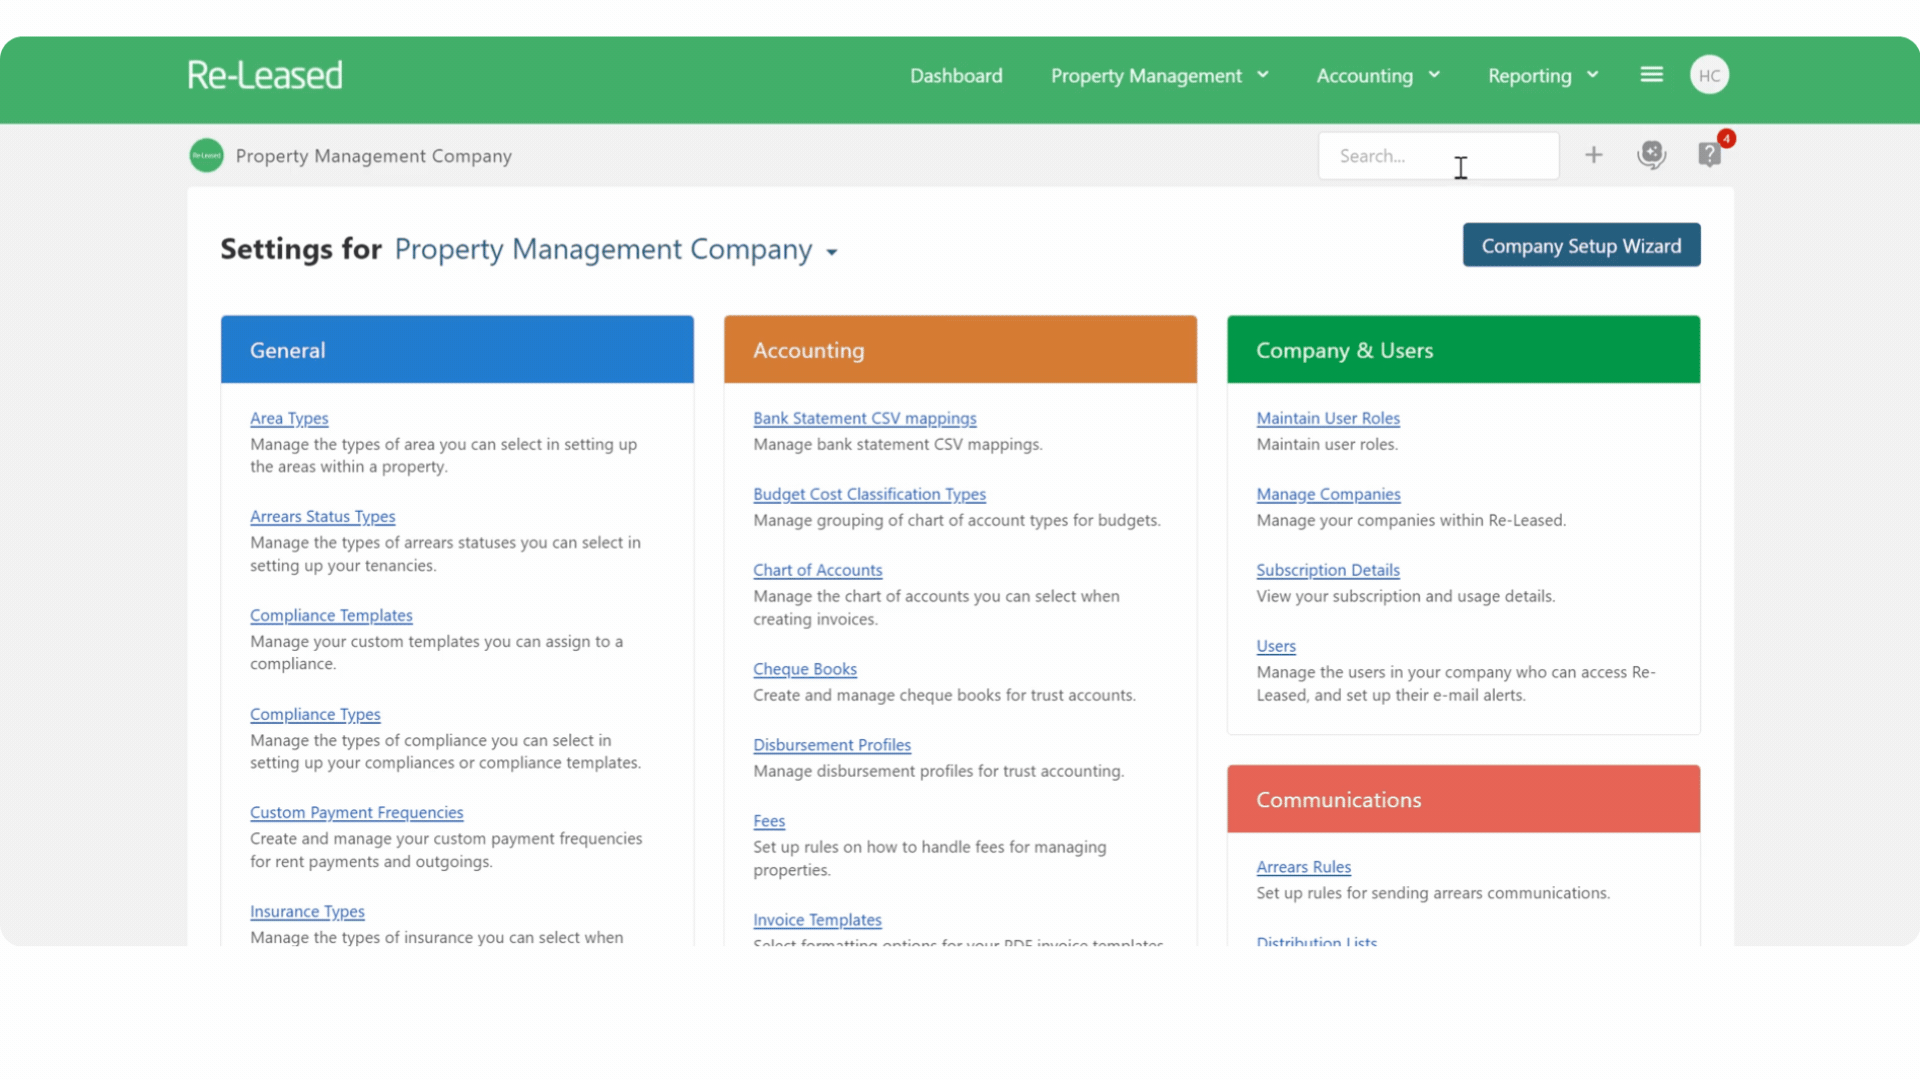Open Subscription Details link
Image resolution: width=1920 pixels, height=1080 pixels.
[1328, 570]
